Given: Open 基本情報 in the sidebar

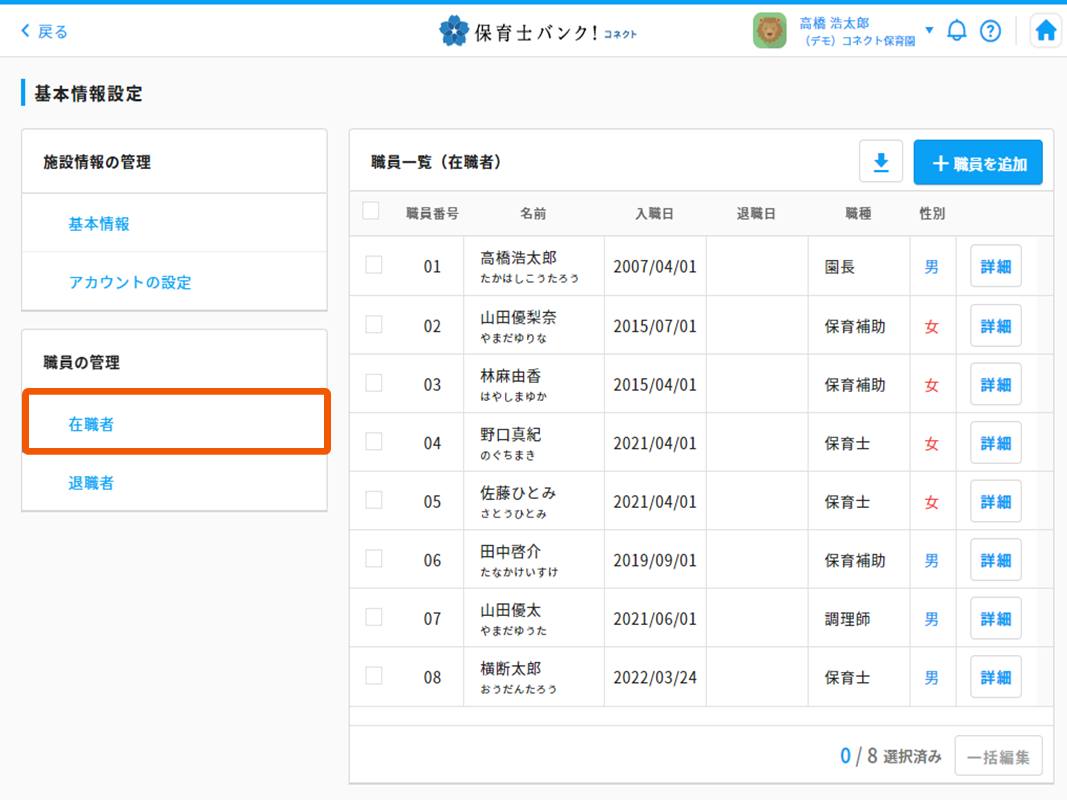Looking at the screenshot, I should click(99, 224).
